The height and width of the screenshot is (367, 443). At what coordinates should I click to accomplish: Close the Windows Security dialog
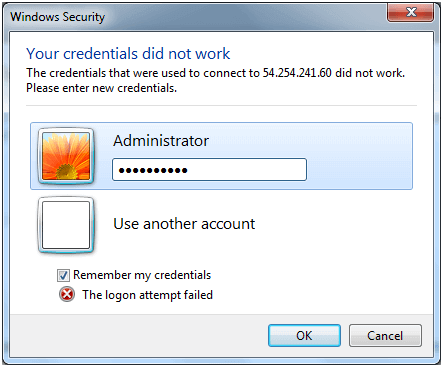(x=411, y=13)
